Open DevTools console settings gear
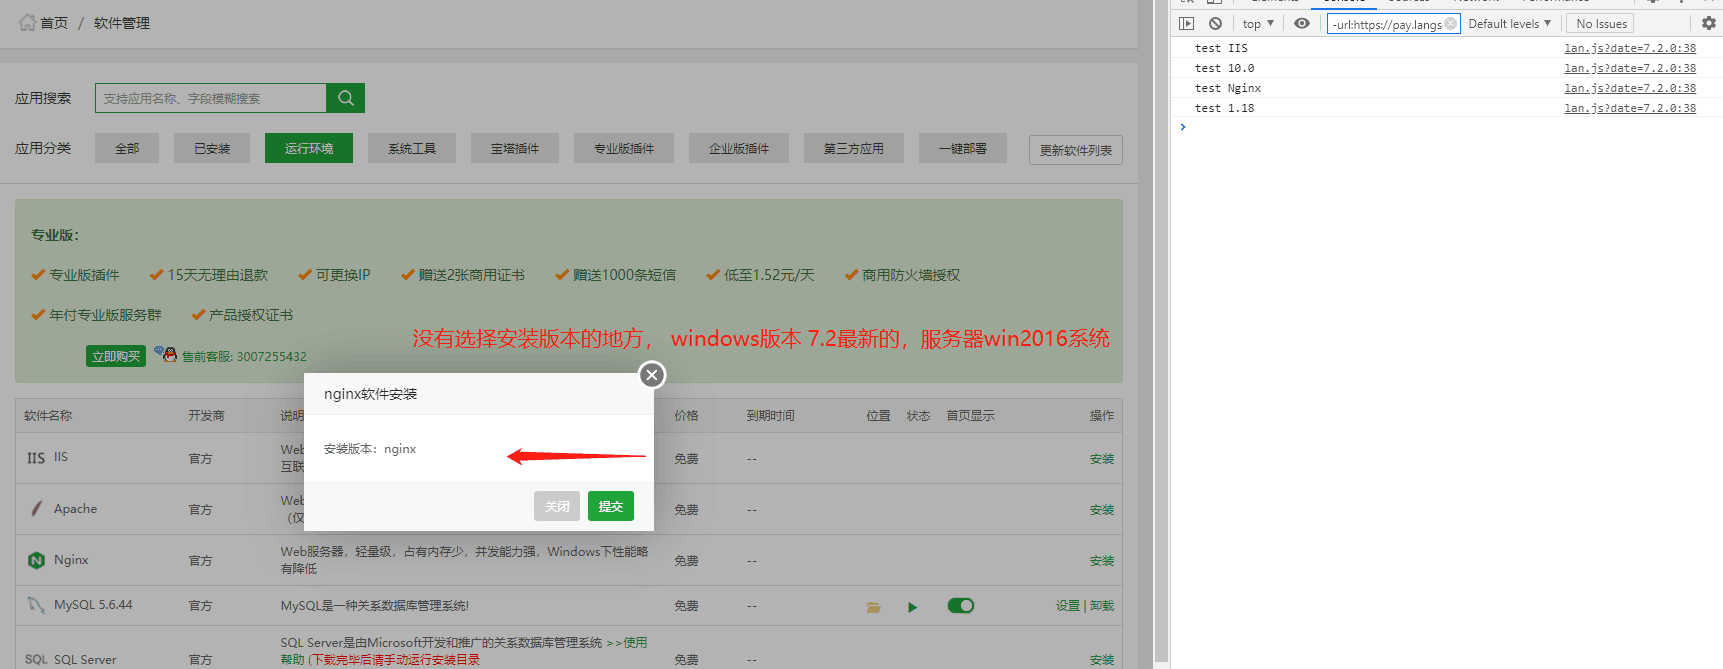Viewport: 1723px width, 669px height. coord(1709,23)
